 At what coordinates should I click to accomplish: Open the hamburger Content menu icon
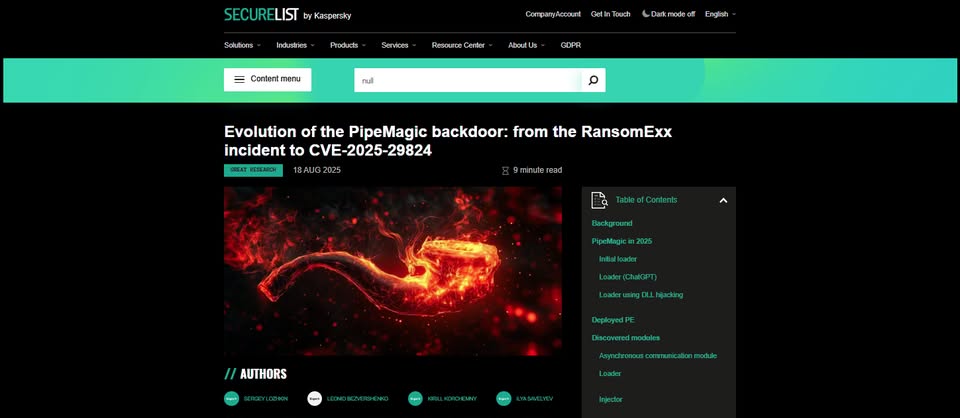point(239,79)
